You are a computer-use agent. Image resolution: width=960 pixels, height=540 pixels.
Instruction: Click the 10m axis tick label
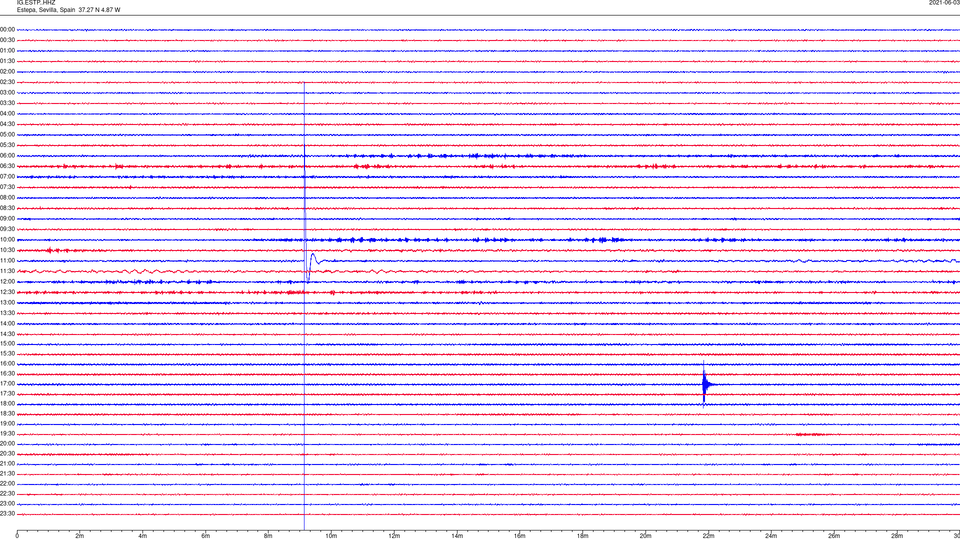click(x=331, y=536)
